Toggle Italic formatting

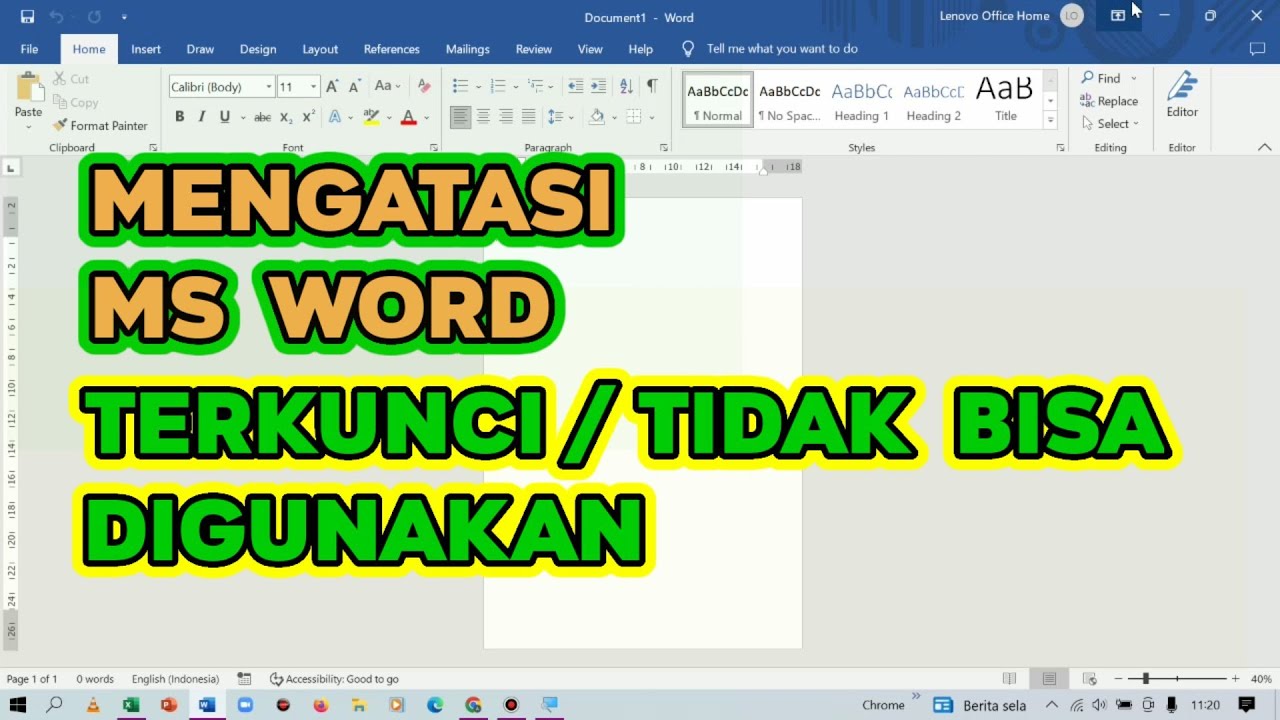click(x=202, y=117)
